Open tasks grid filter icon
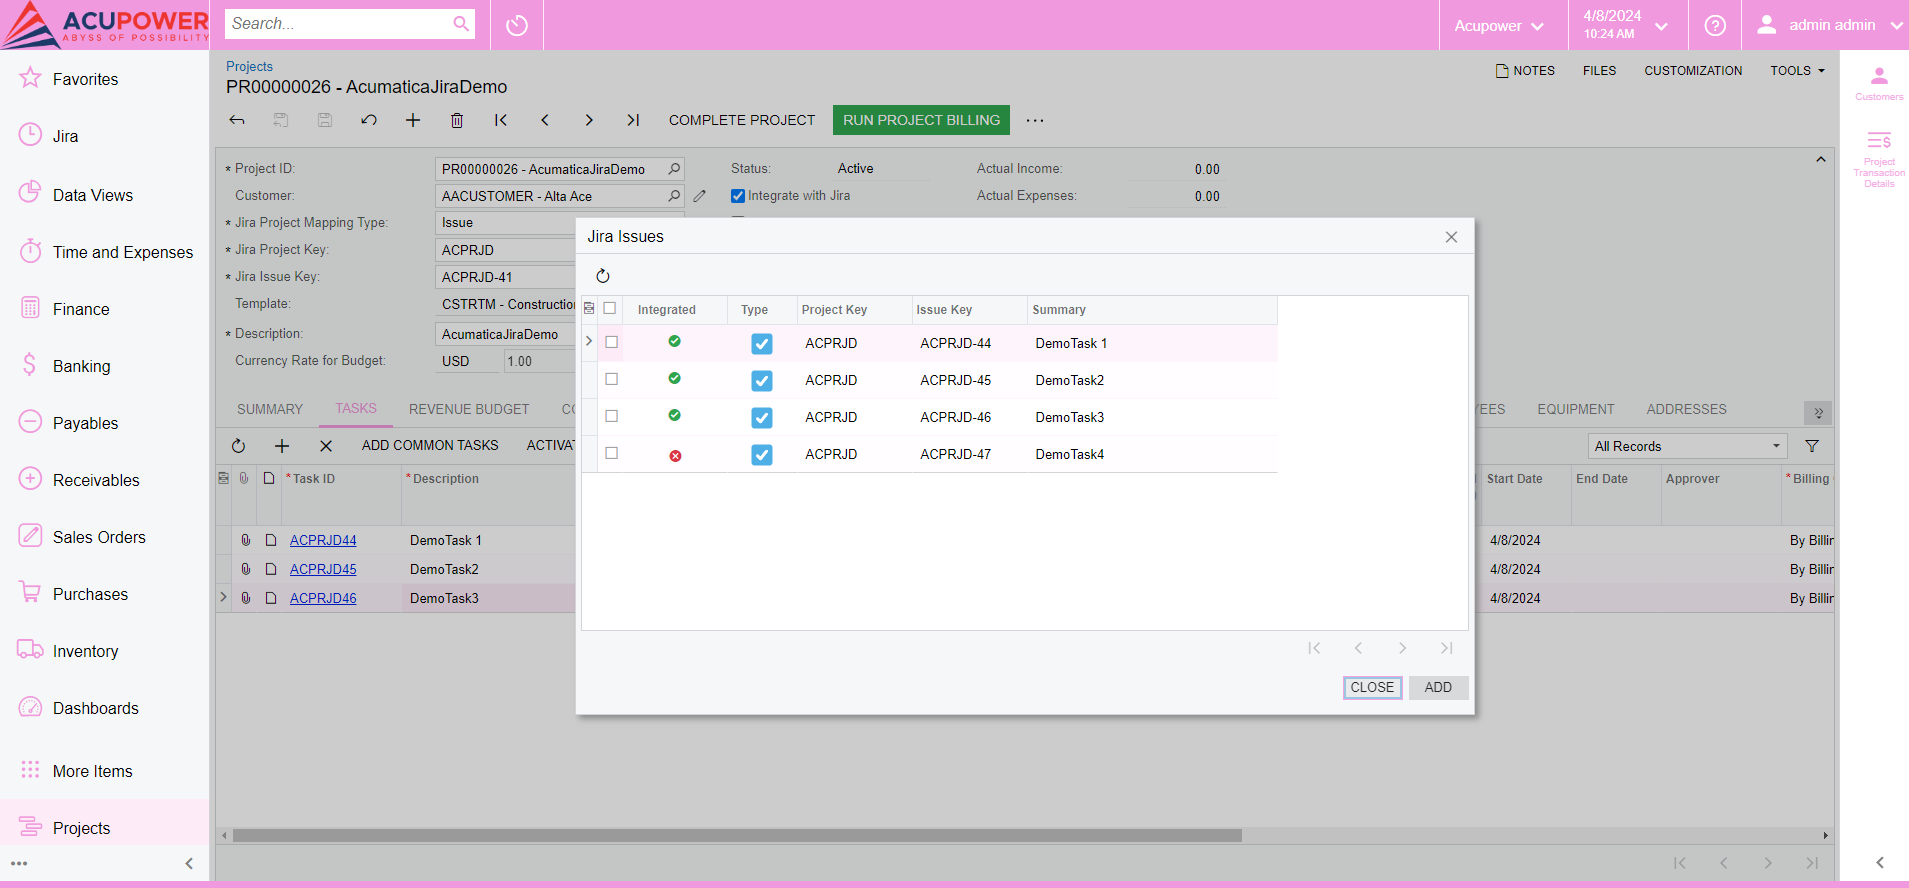Viewport: 1909px width, 888px height. point(1812,446)
